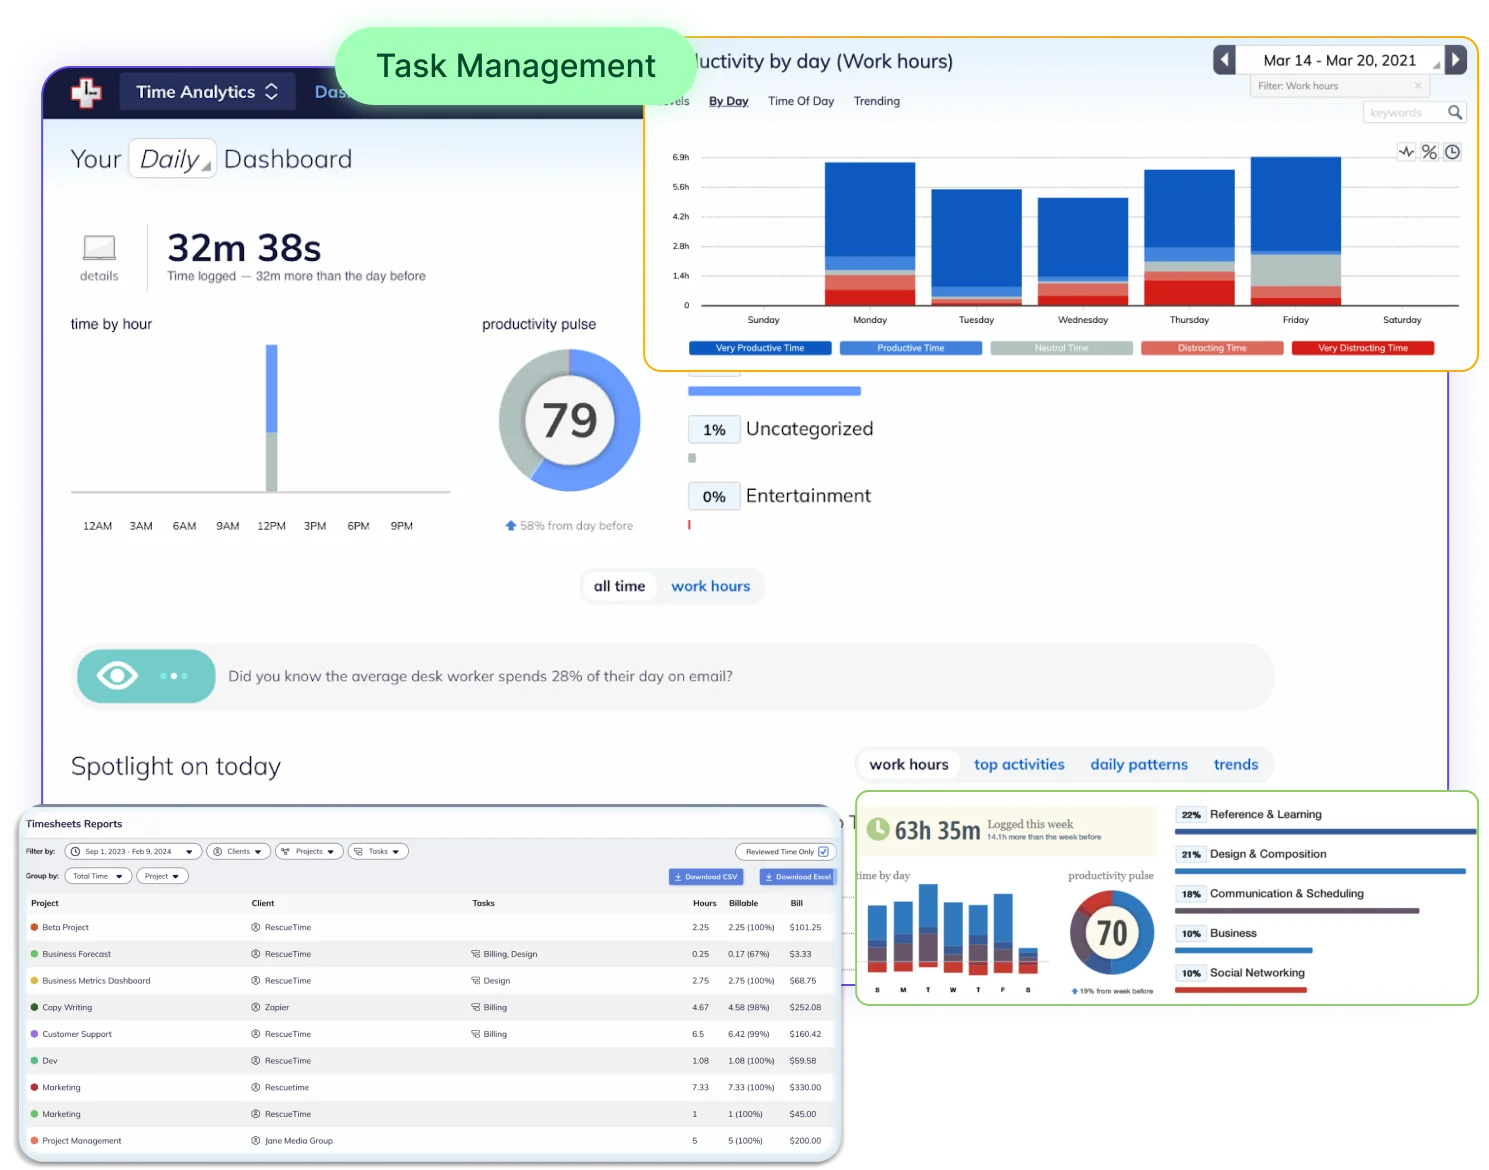The width and height of the screenshot is (1489, 1170).
Task: Click the Project Management project row
Action: click(x=429, y=1141)
